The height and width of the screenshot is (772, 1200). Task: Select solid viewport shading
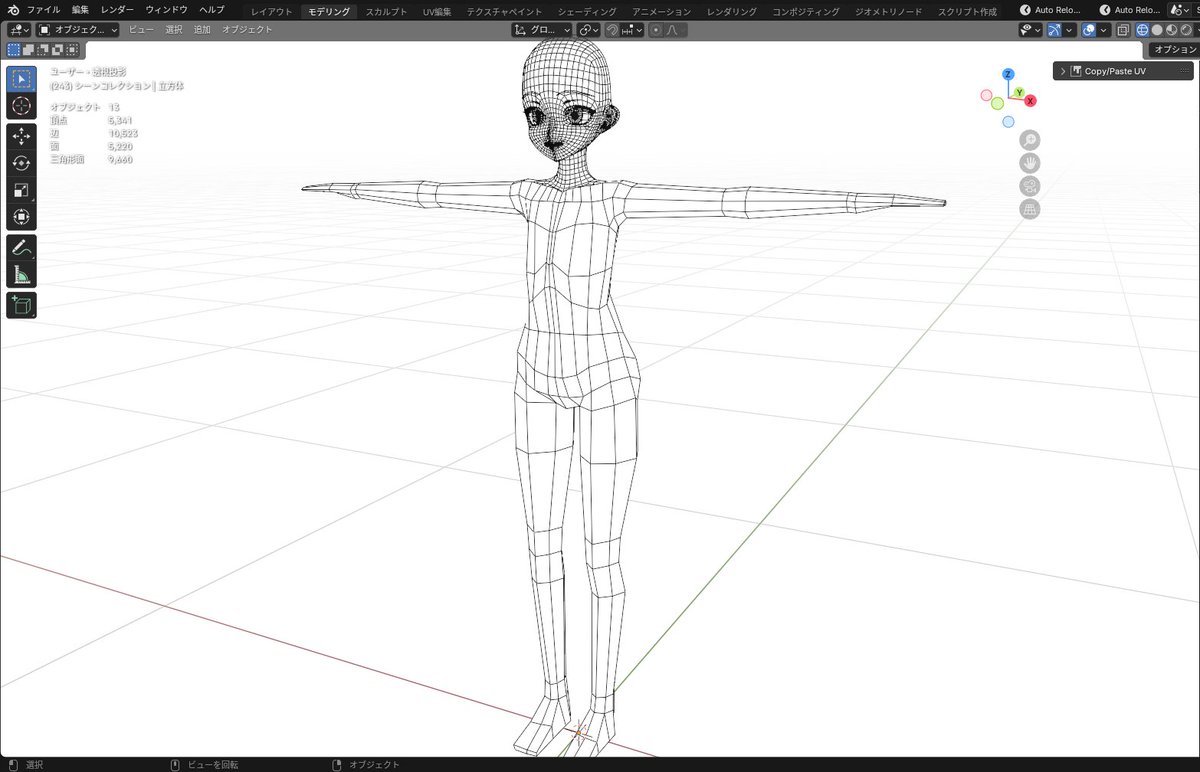click(1157, 30)
